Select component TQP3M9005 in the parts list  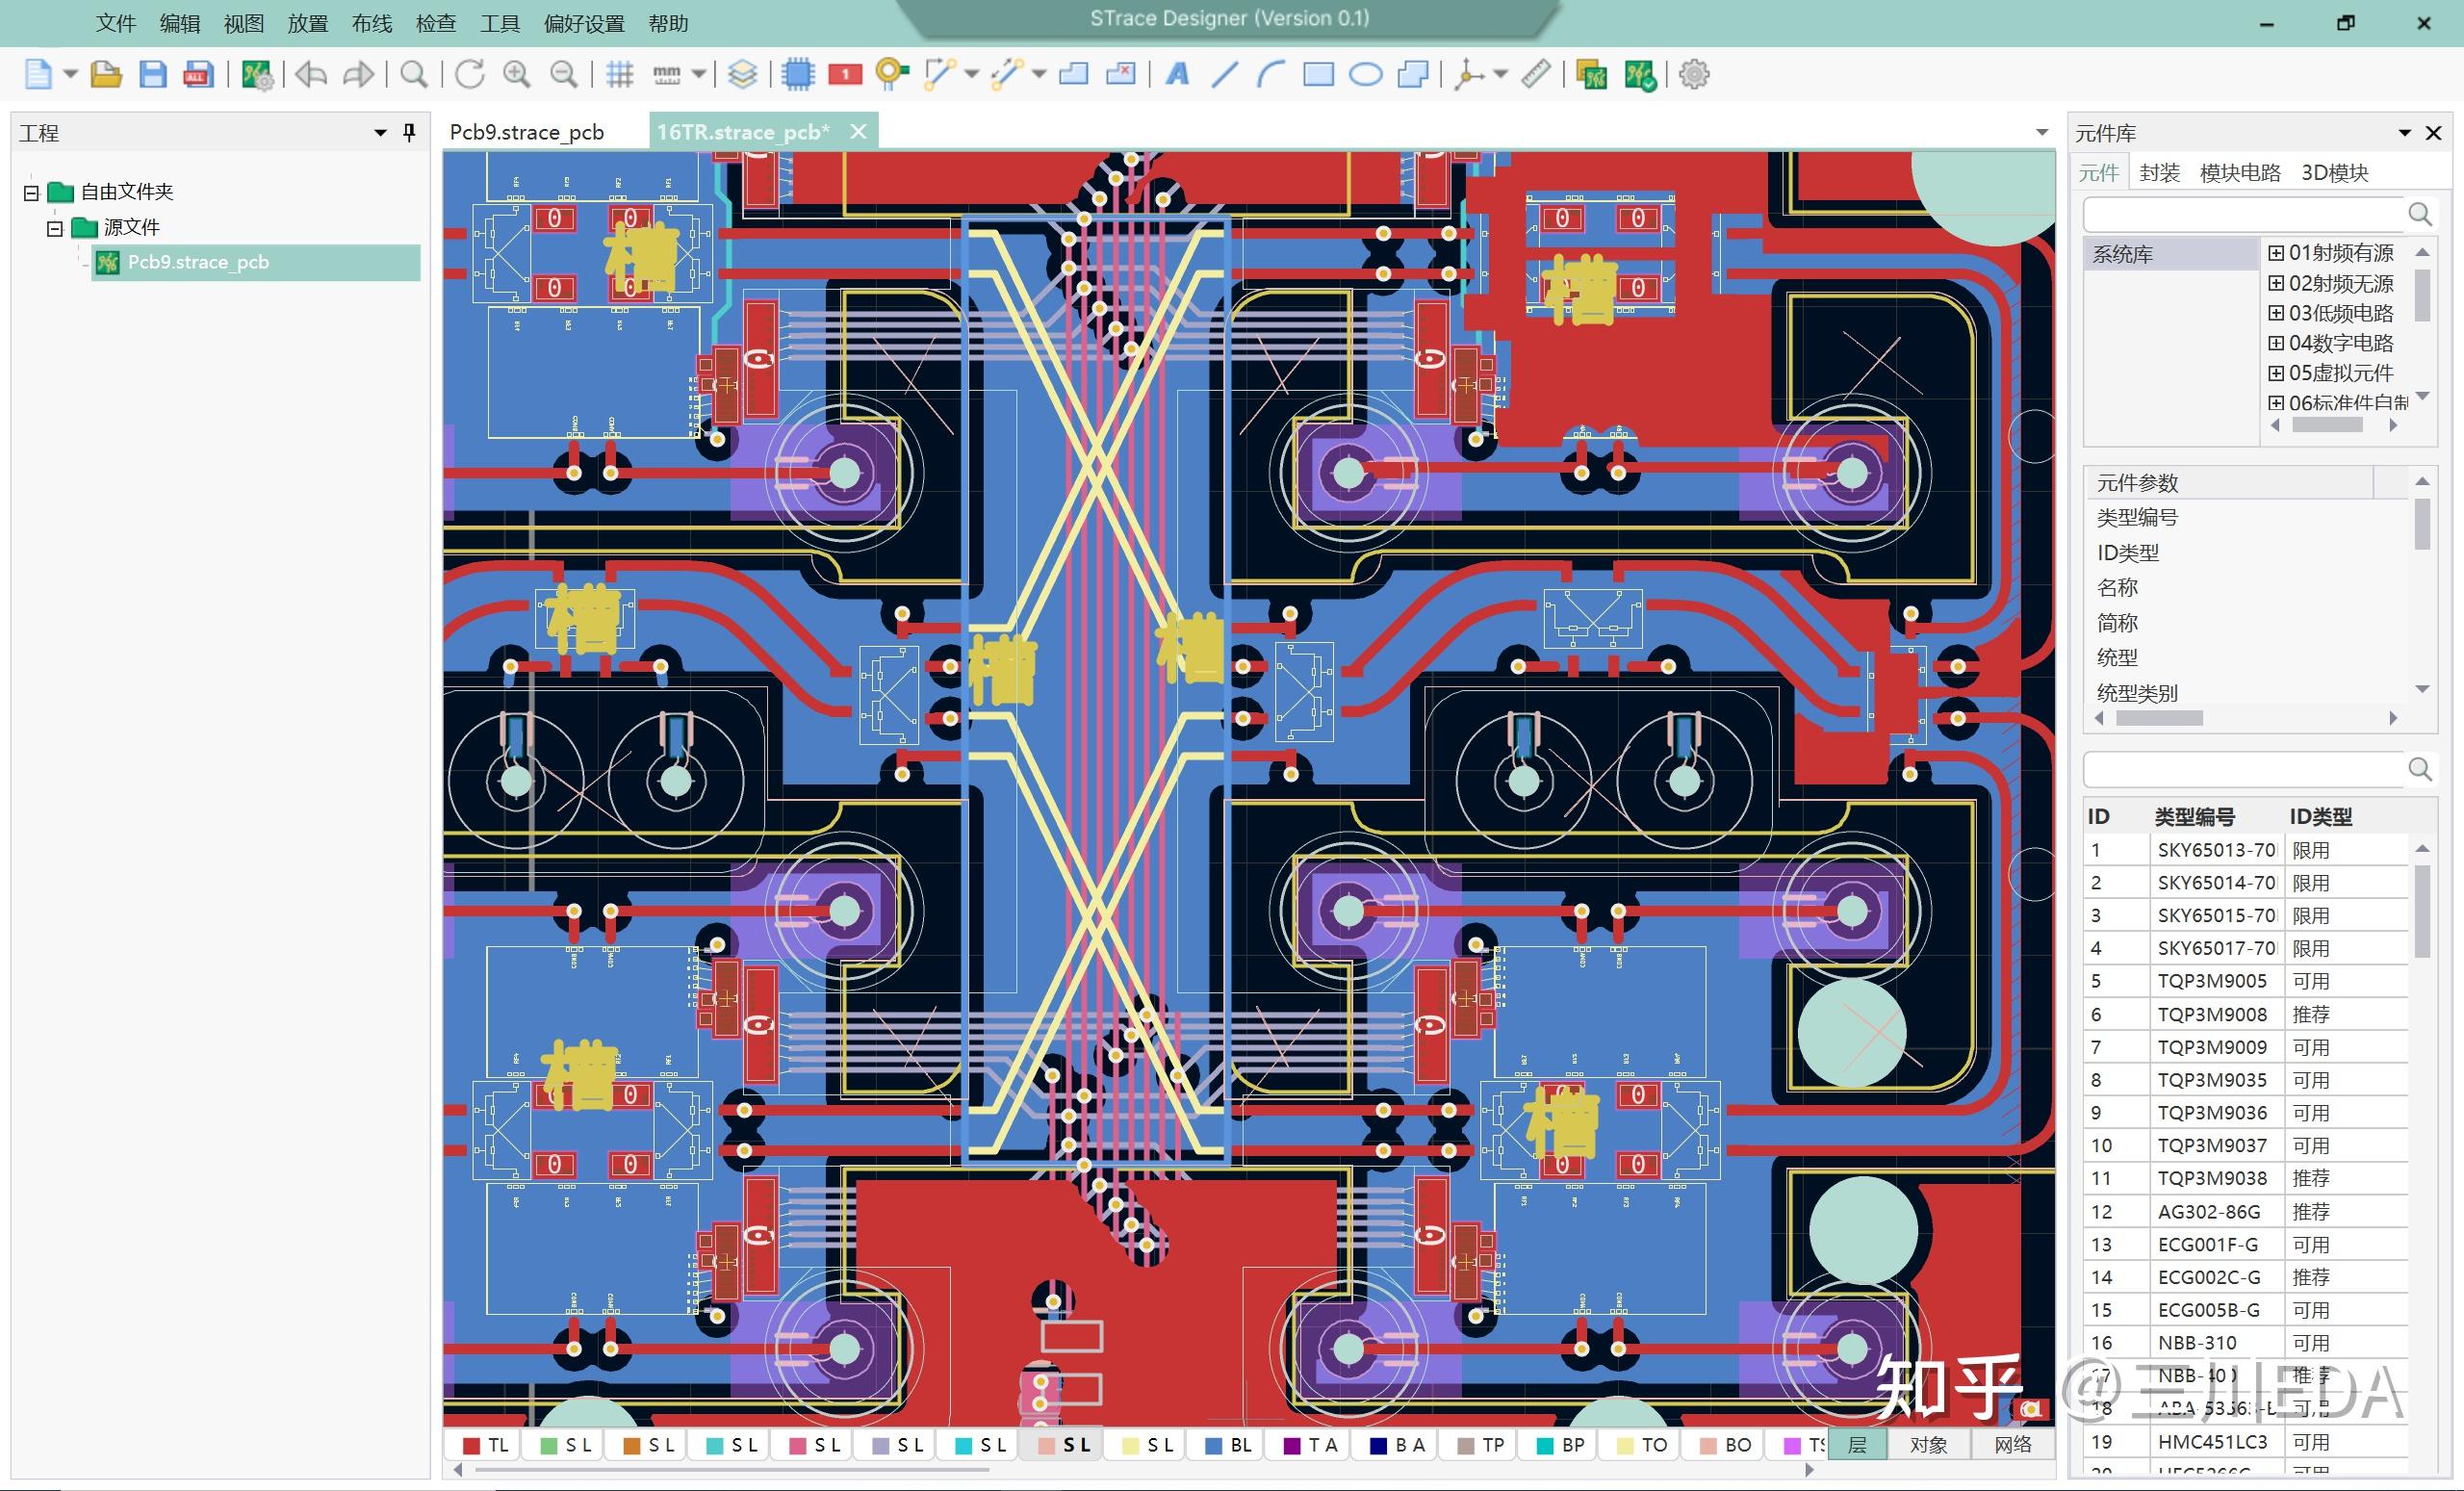(x=2215, y=981)
